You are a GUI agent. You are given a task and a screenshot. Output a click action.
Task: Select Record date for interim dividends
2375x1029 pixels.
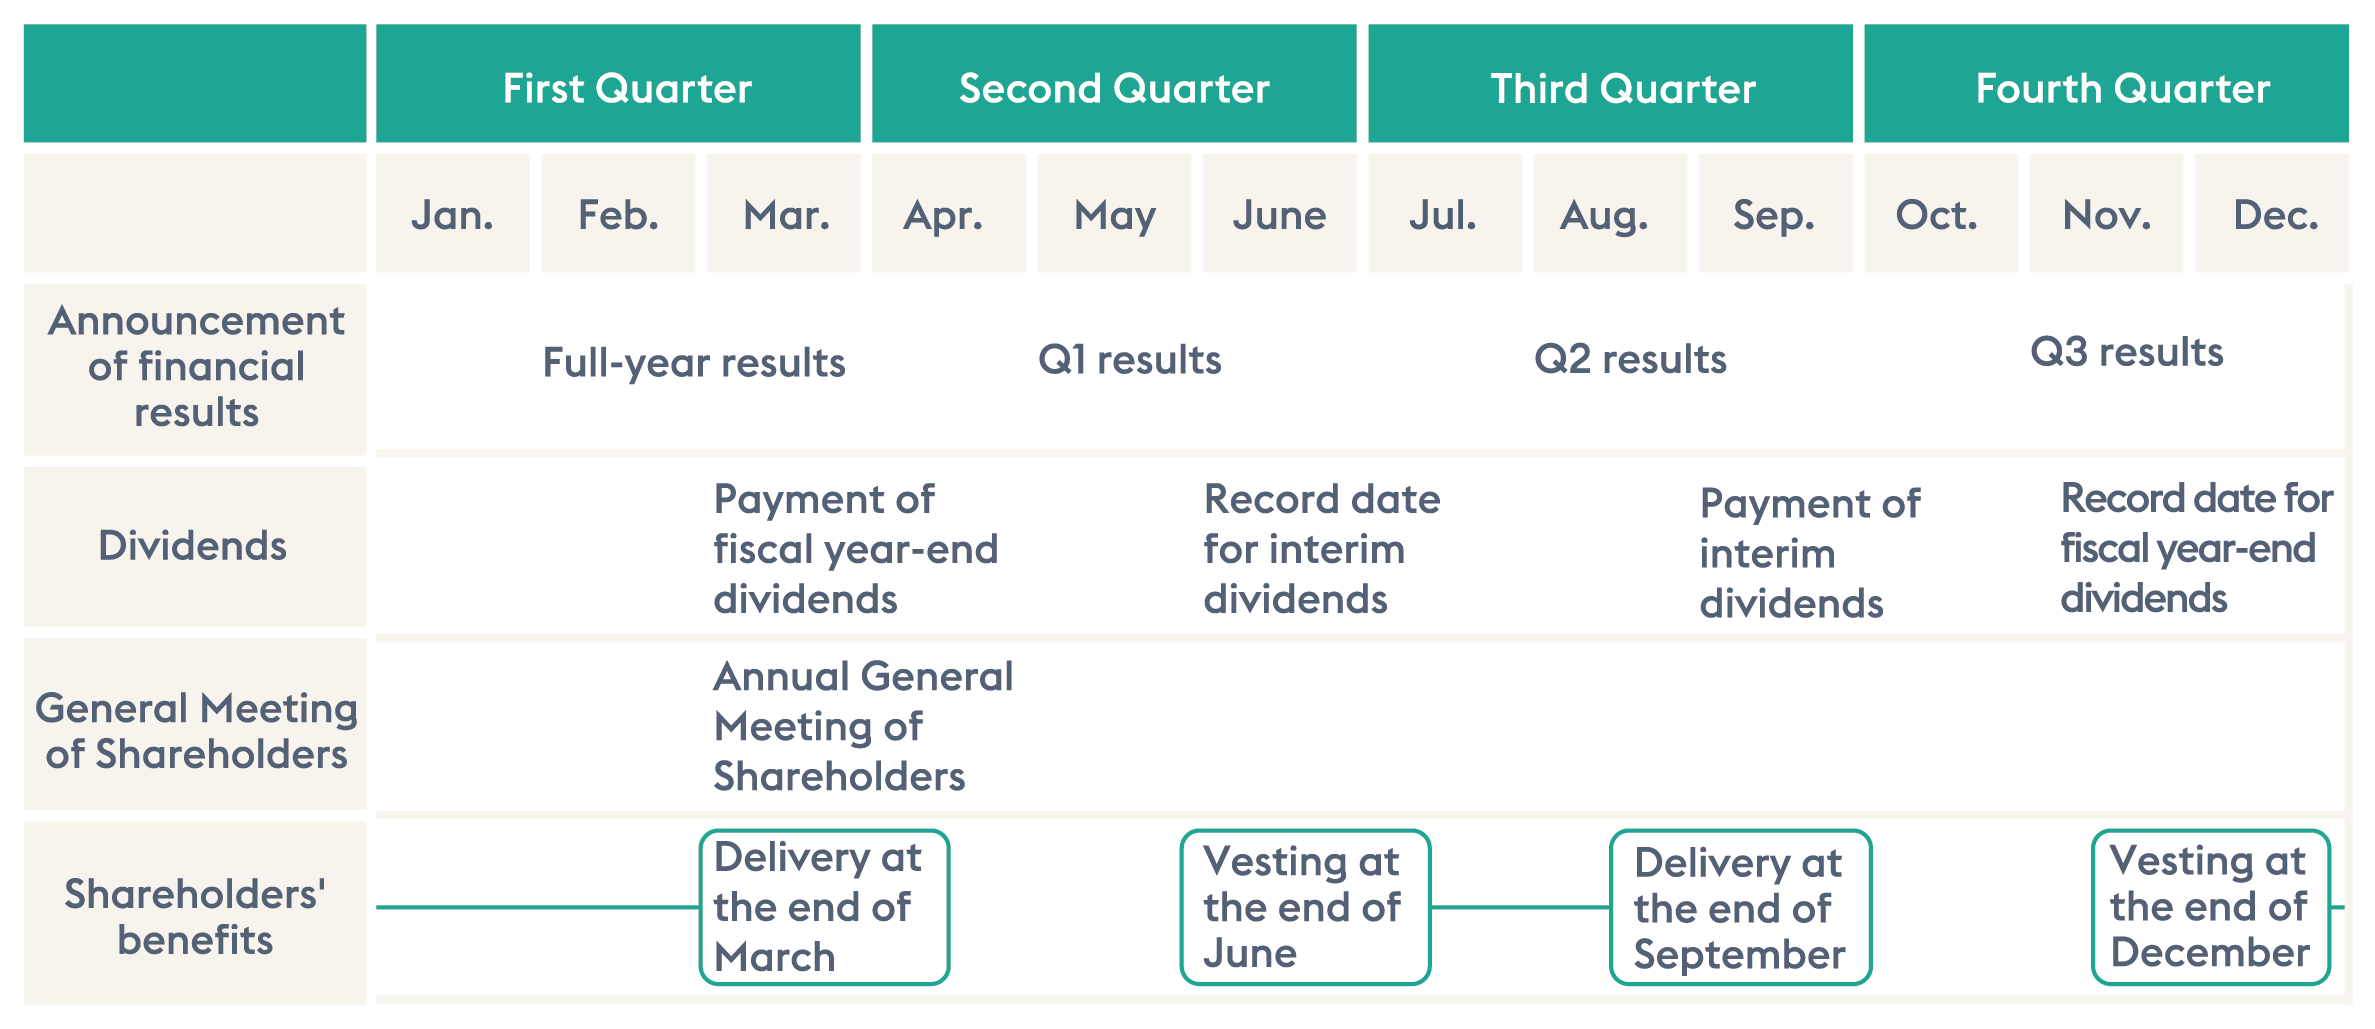pyautogui.click(x=1322, y=549)
